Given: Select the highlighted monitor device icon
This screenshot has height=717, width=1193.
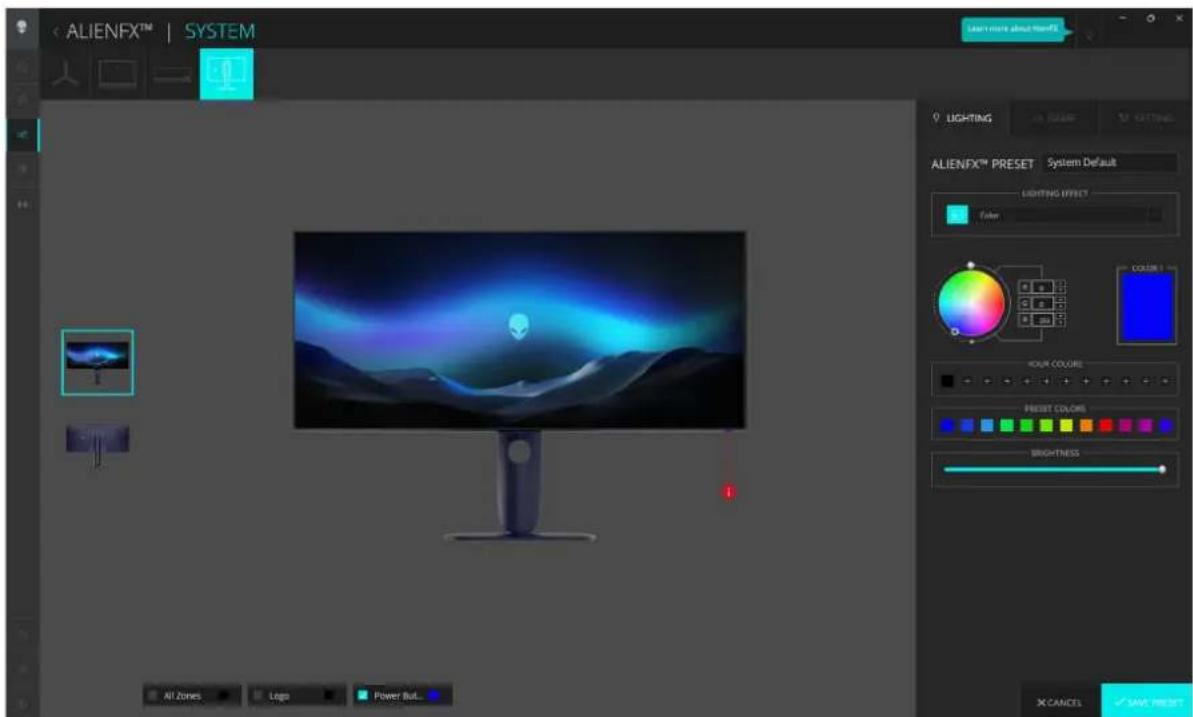Looking at the screenshot, I should coord(227,74).
